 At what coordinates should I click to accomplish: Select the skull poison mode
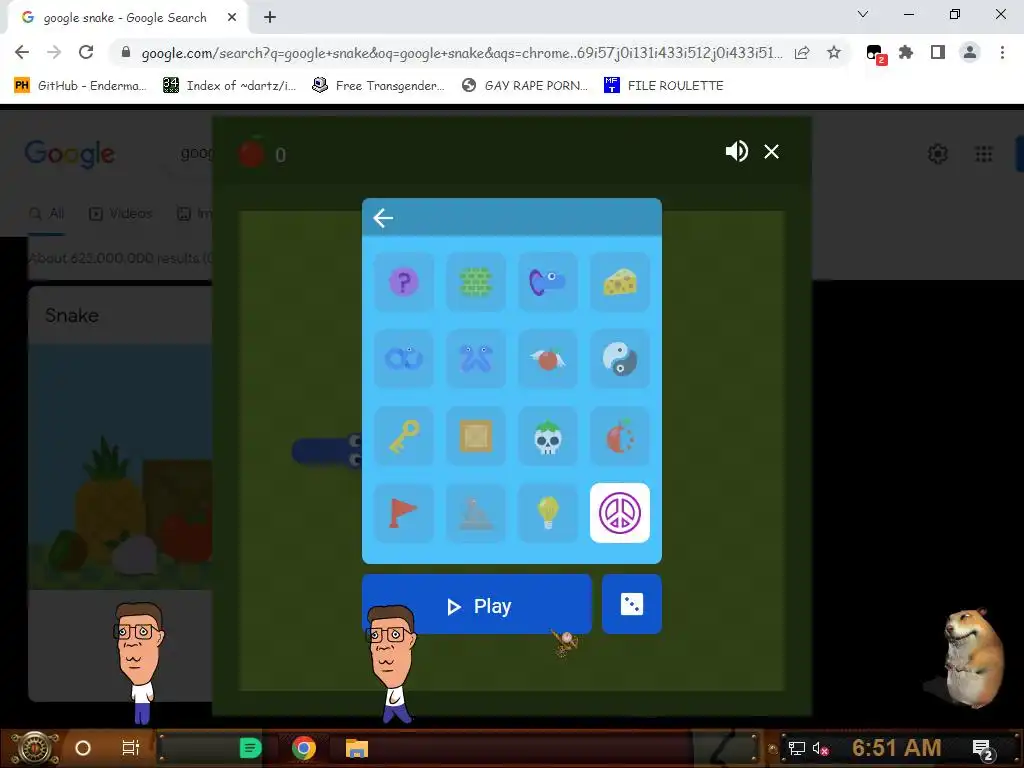coord(547,436)
